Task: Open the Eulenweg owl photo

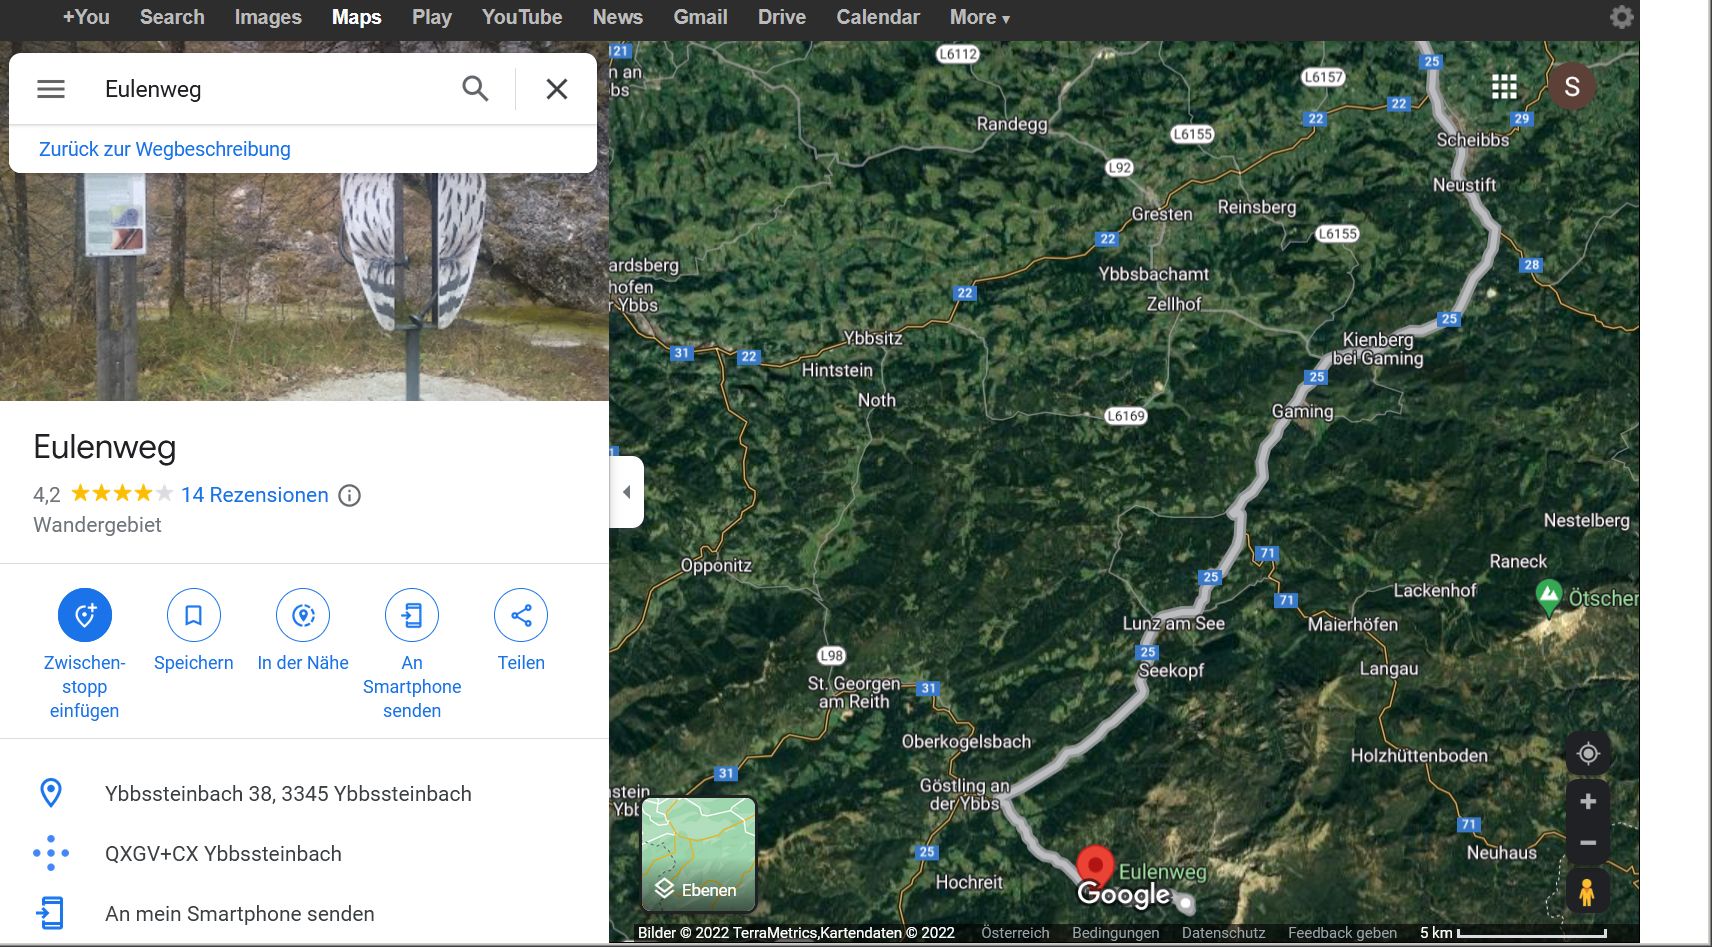Action: 304,287
